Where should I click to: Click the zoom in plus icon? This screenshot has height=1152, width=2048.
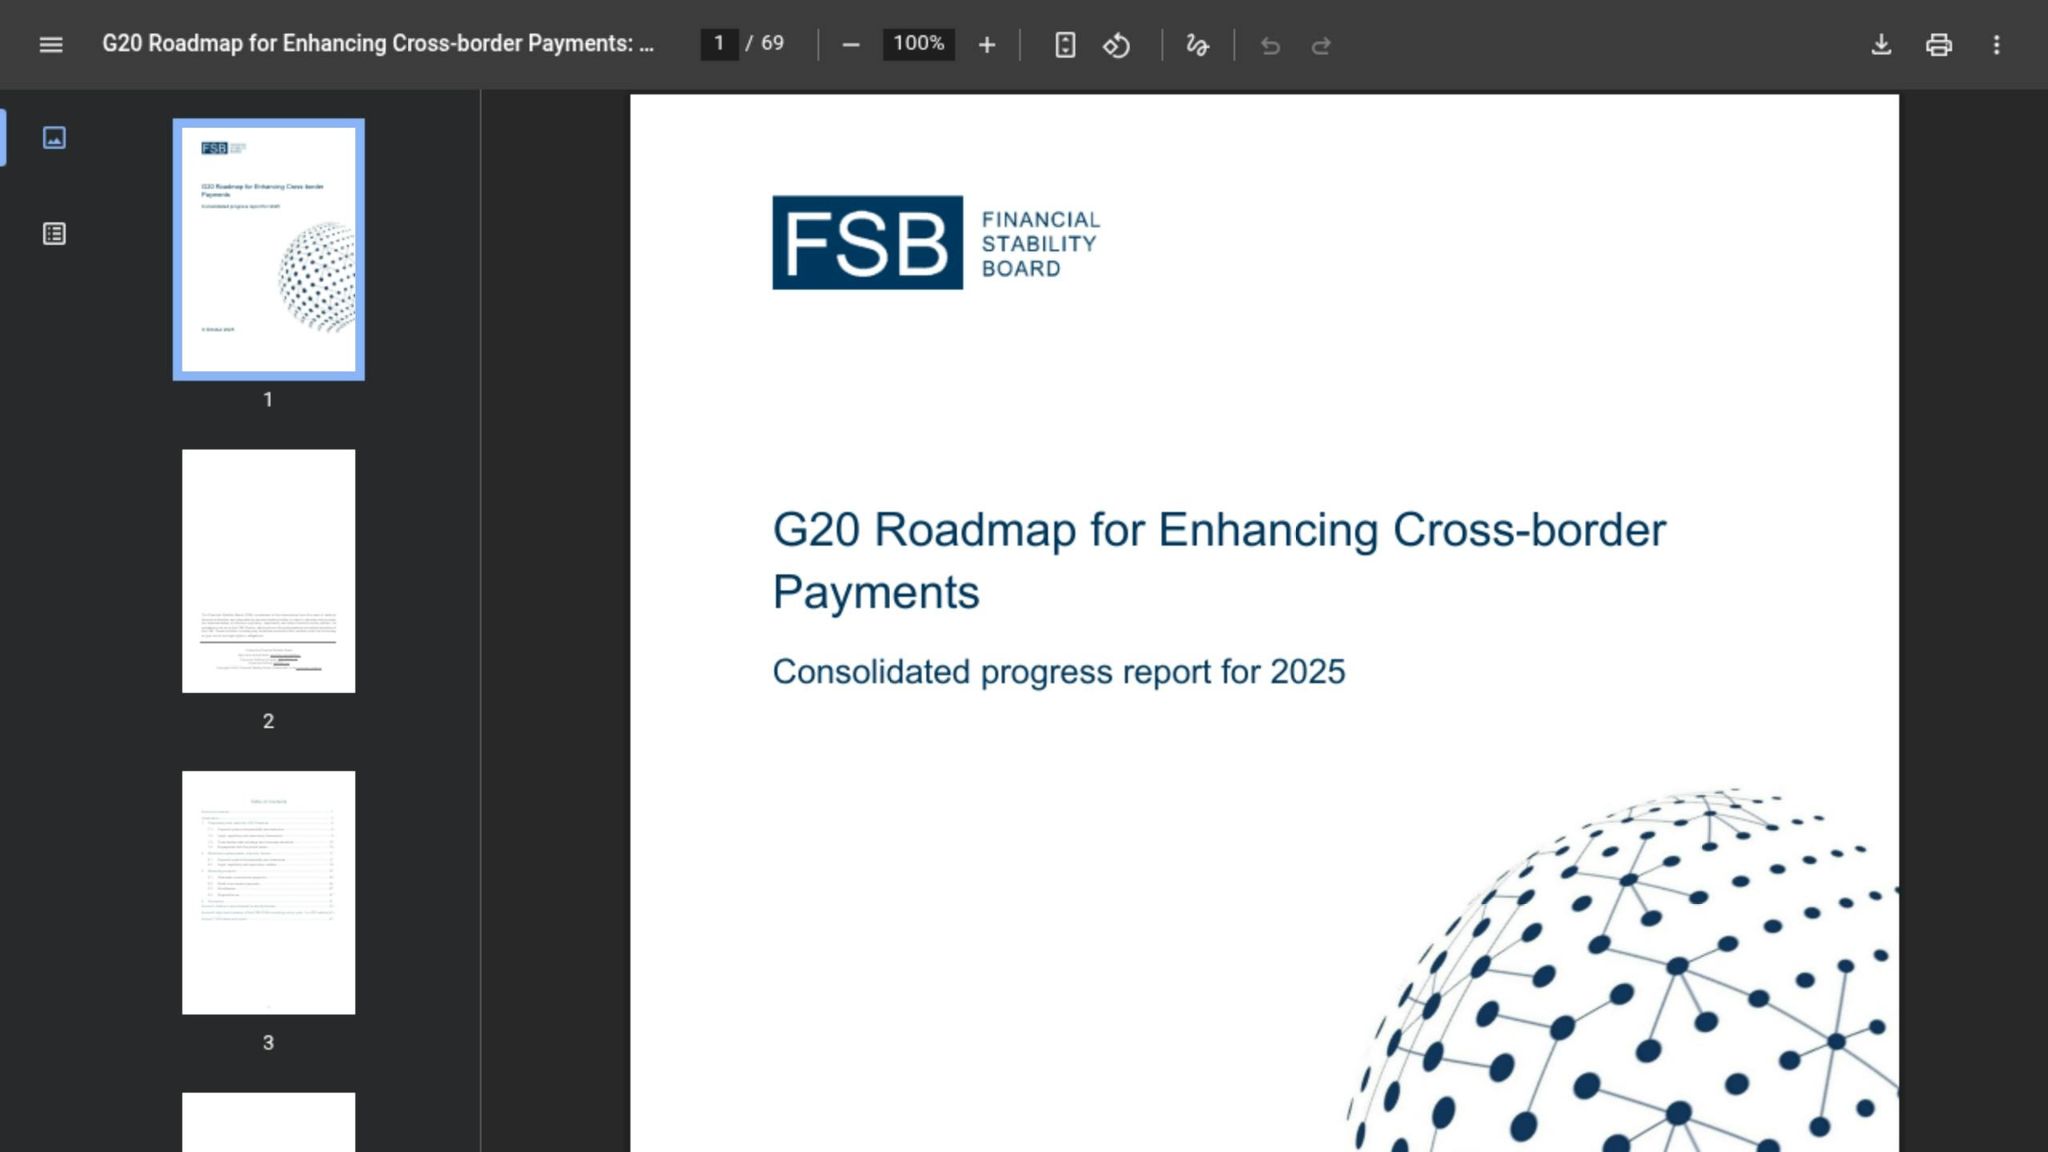[987, 45]
